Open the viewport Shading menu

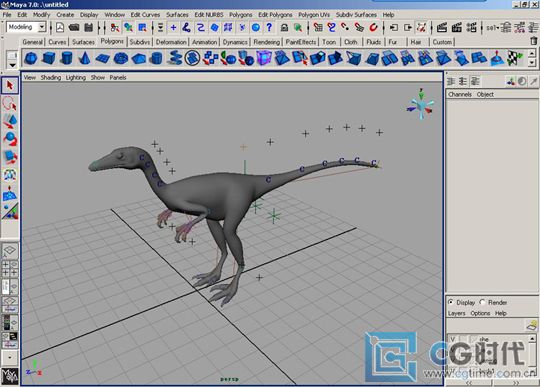[51, 77]
